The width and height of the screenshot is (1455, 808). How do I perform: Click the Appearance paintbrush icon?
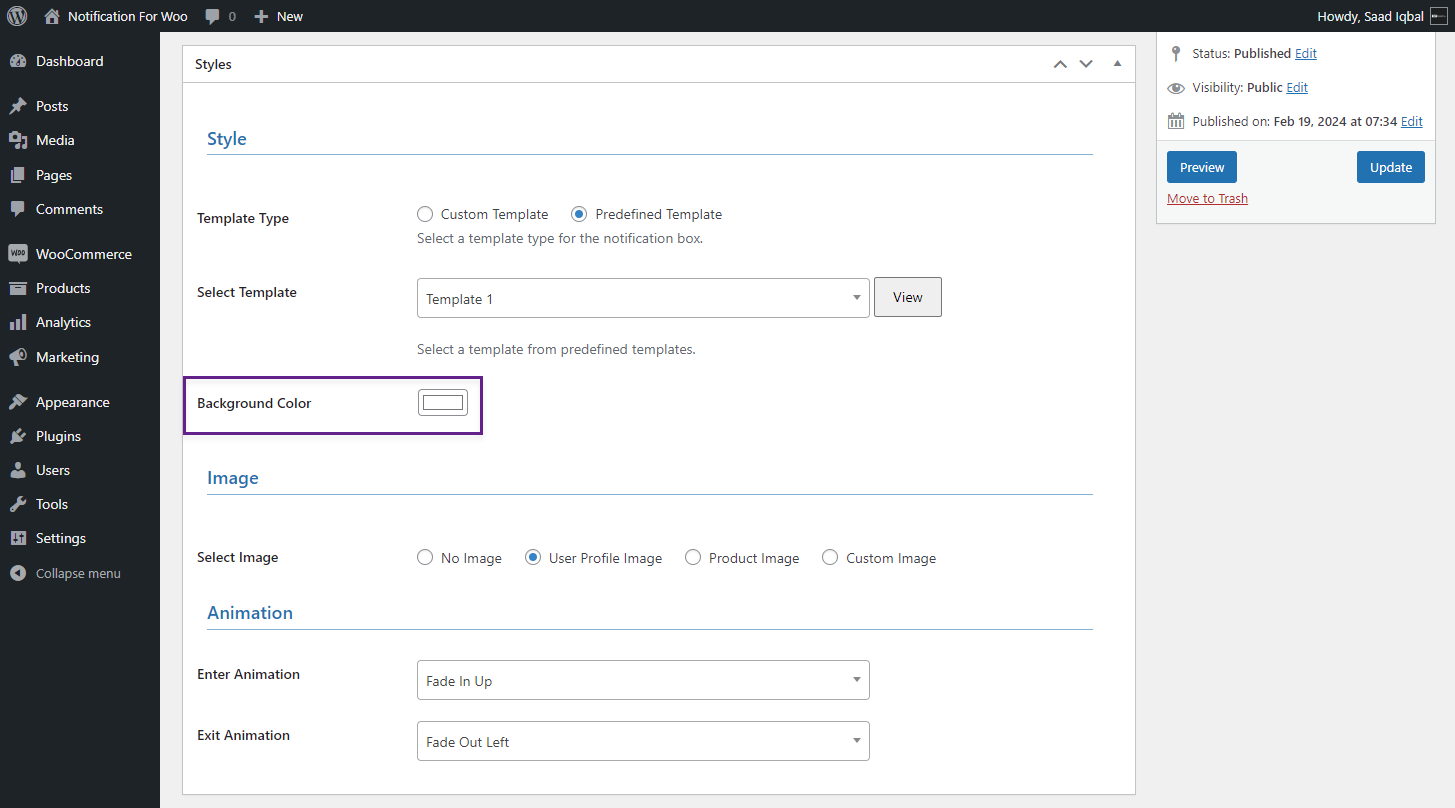tap(18, 402)
